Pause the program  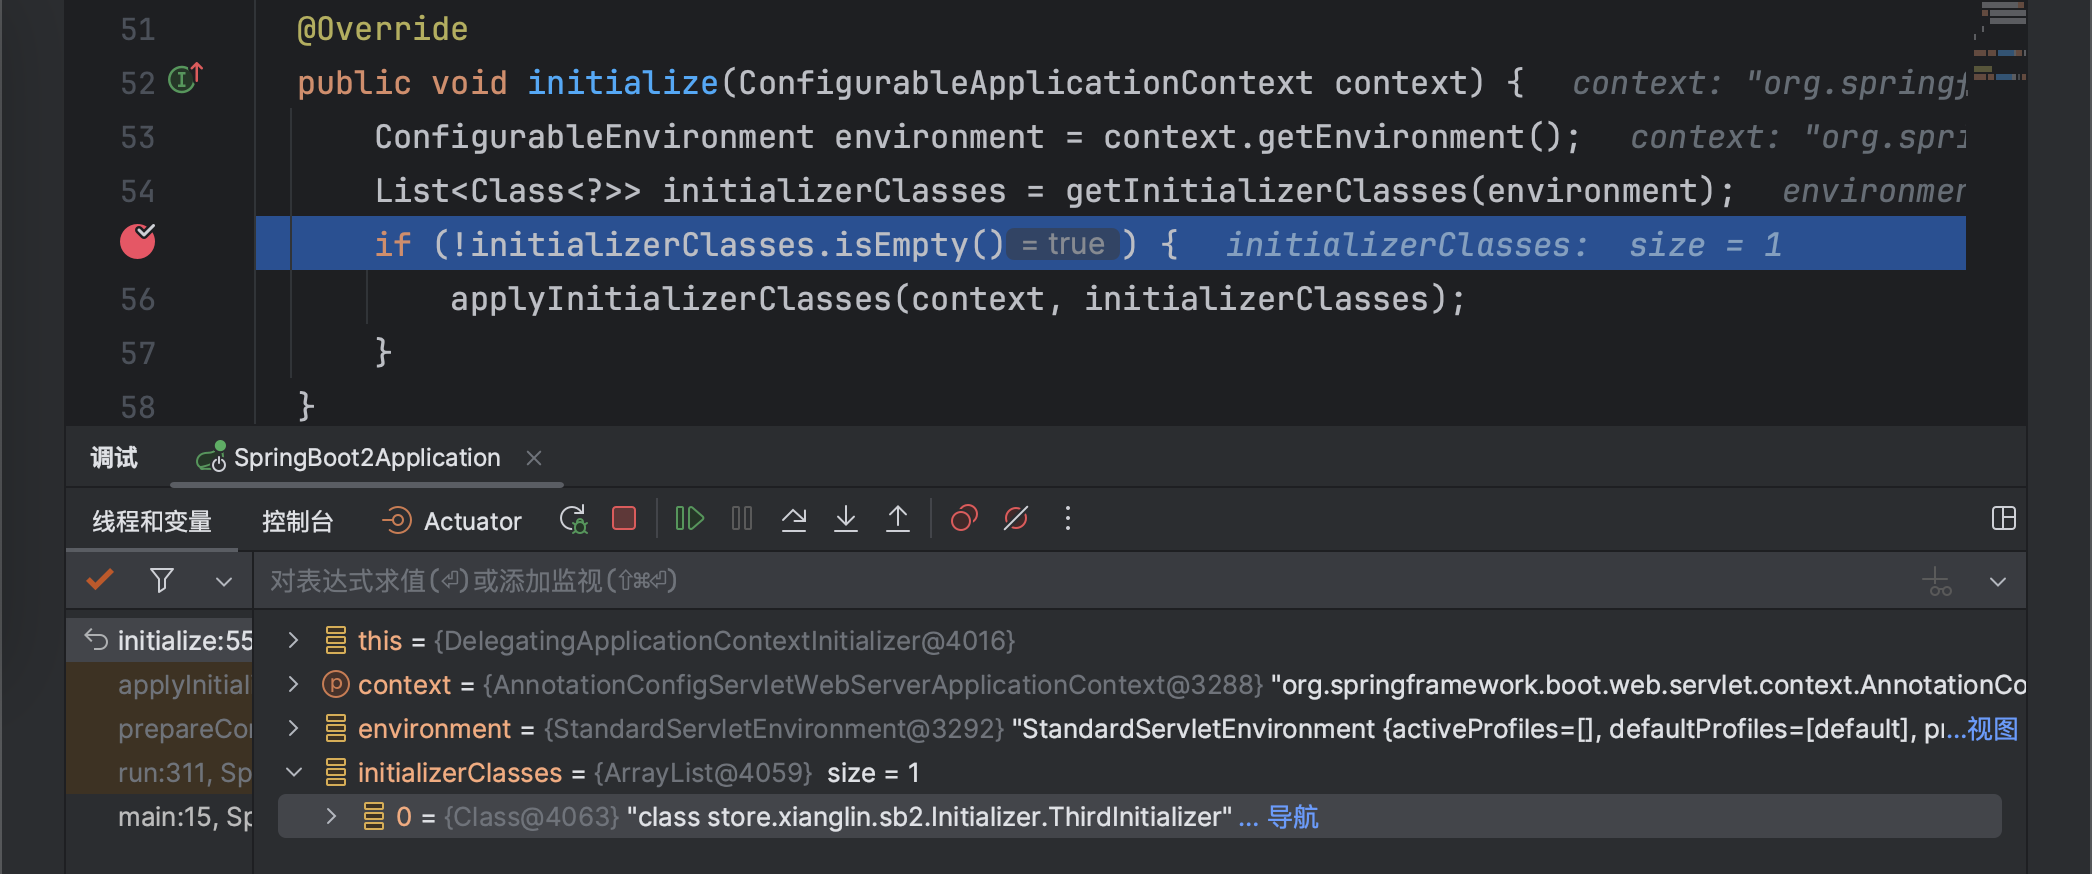(x=742, y=518)
